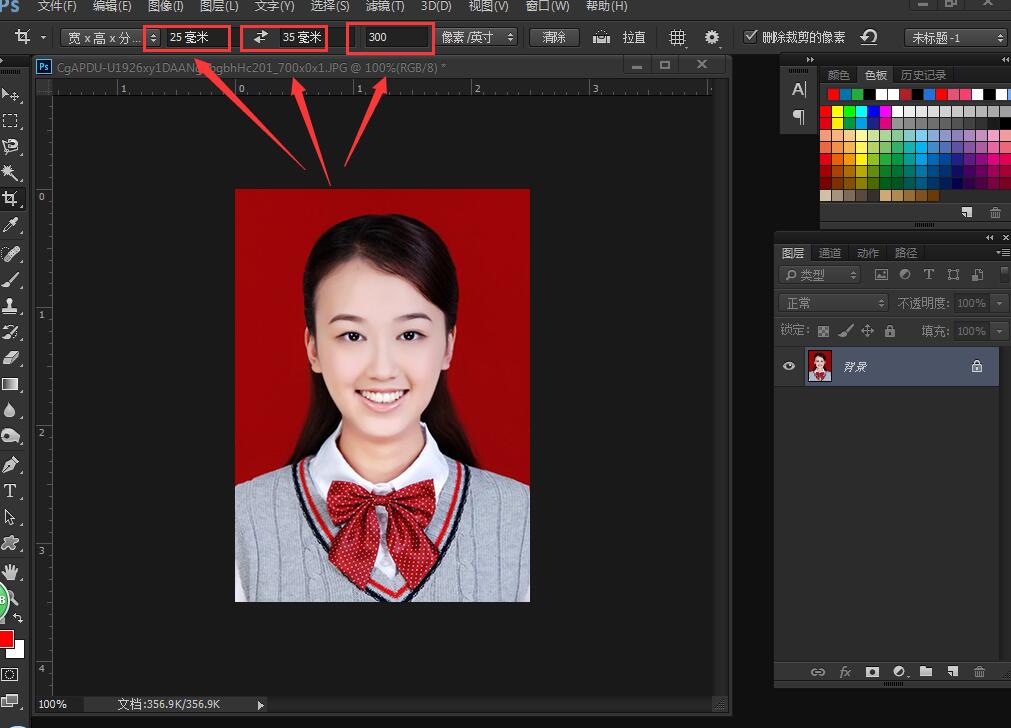Open crop overlay grid options
Screen dimensions: 1011x728
(x=678, y=38)
